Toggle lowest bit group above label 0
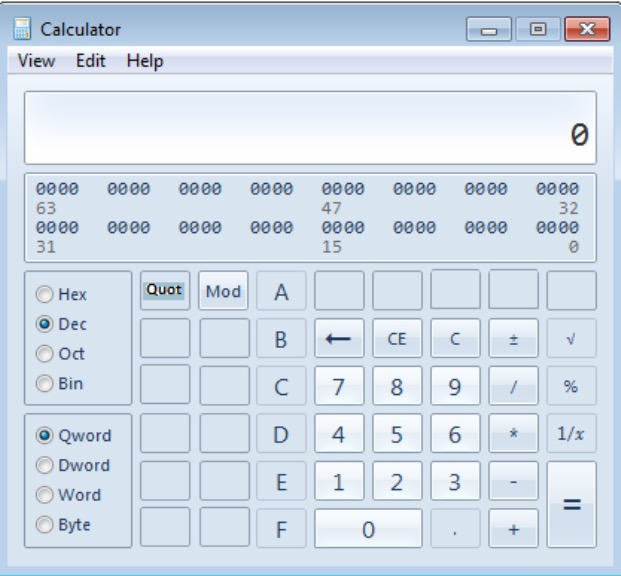Screen dimensions: 621x576 (558, 227)
